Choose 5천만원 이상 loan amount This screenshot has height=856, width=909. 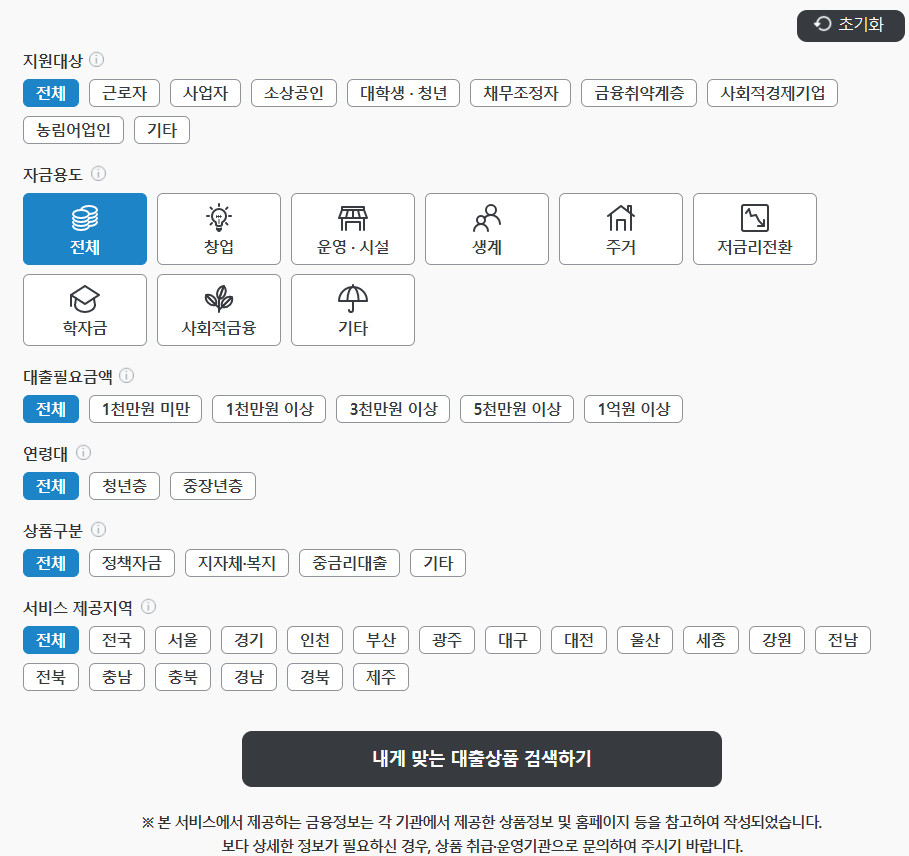coord(517,409)
